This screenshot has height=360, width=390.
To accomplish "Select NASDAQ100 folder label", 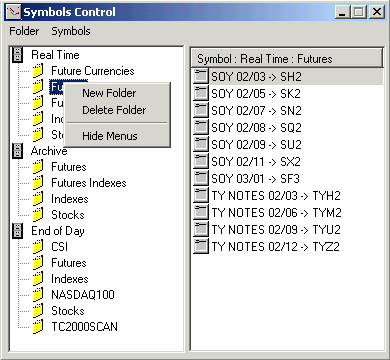I will click(83, 295).
